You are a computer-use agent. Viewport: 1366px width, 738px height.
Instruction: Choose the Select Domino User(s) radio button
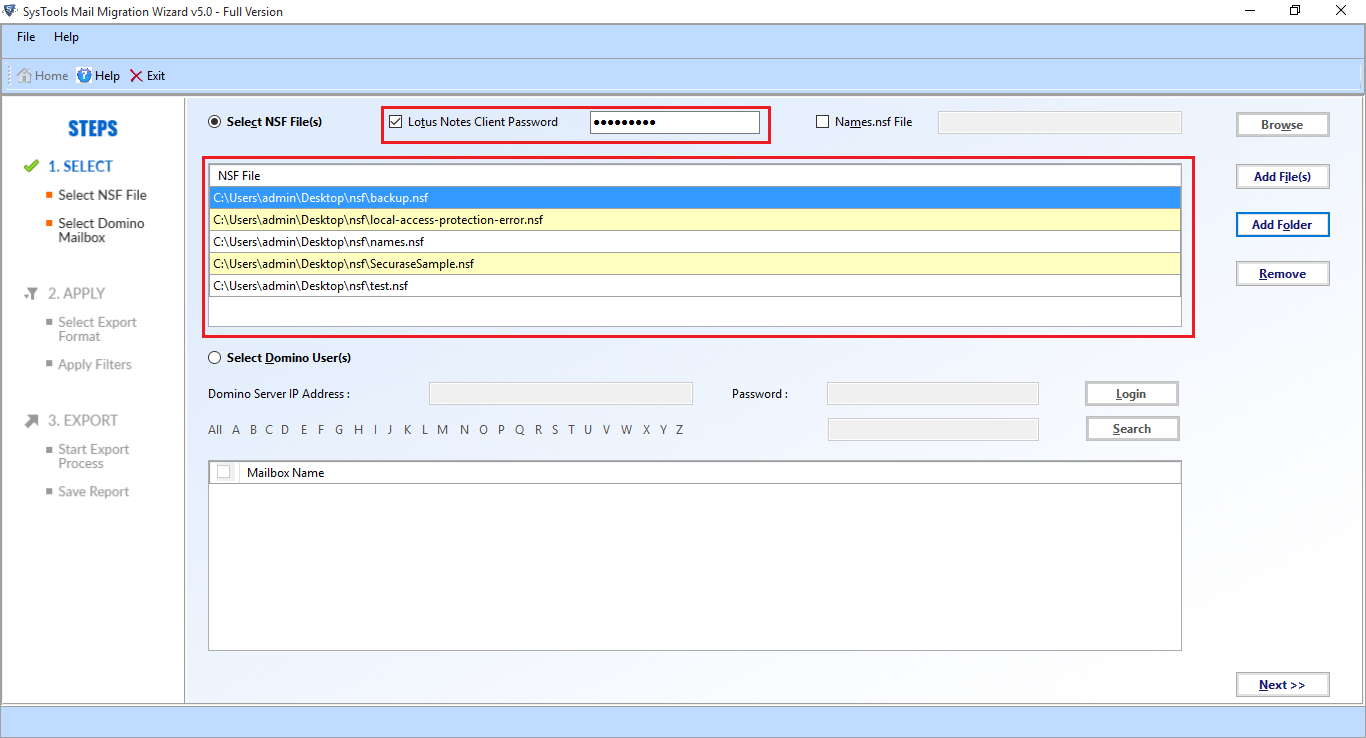click(214, 358)
